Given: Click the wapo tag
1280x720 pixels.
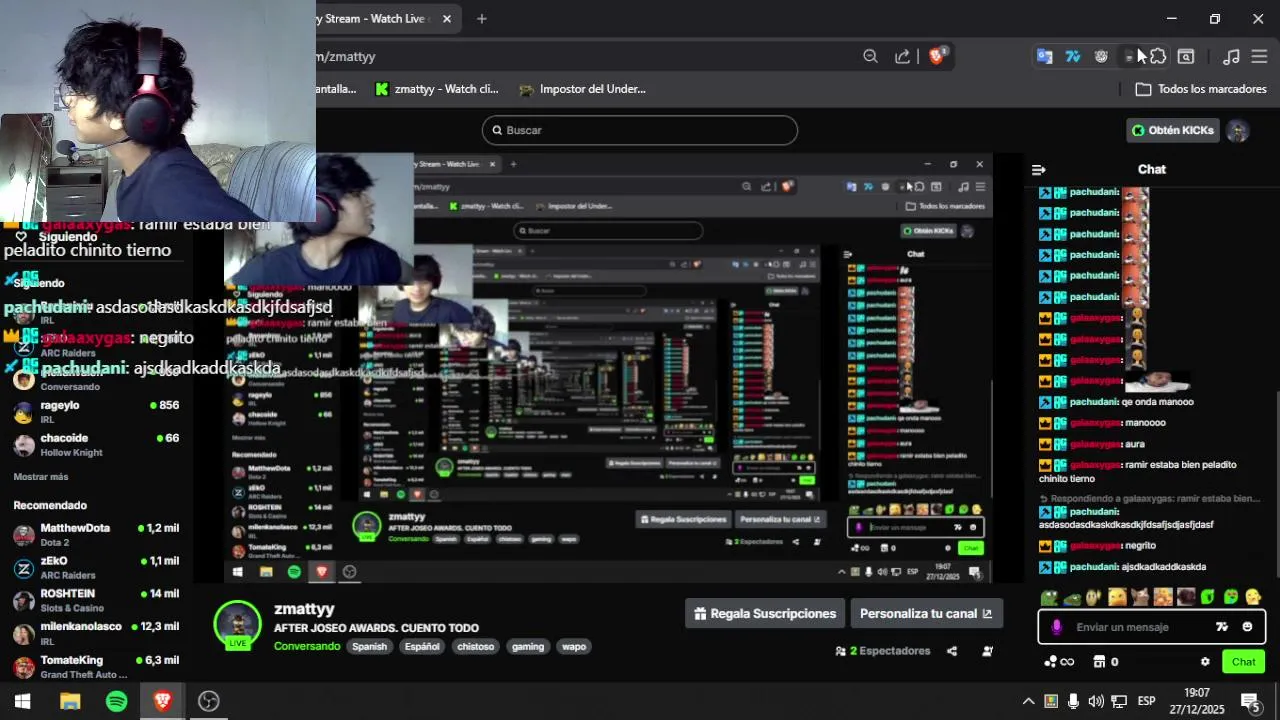Looking at the screenshot, I should [x=574, y=646].
